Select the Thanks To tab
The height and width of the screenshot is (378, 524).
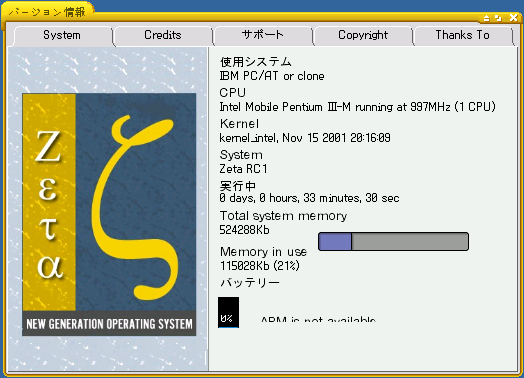coord(463,35)
